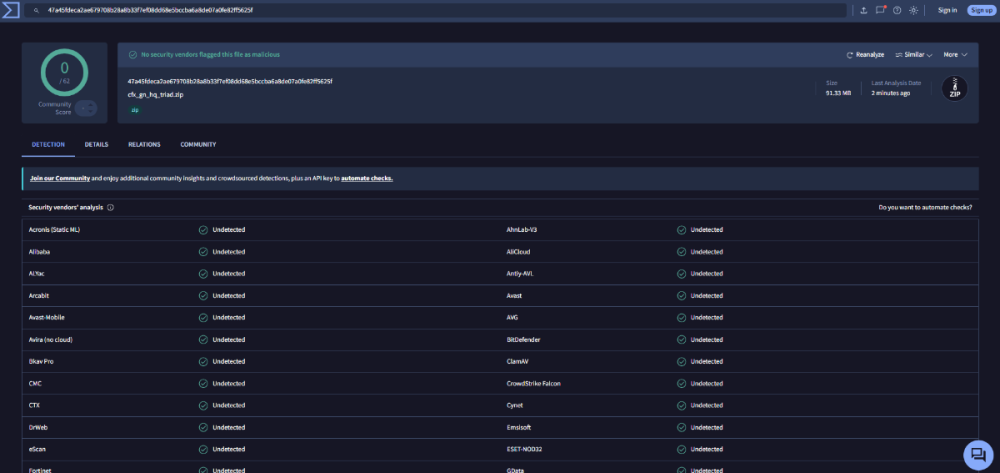Focus the hash search input field
1000x473 pixels.
click(436, 11)
